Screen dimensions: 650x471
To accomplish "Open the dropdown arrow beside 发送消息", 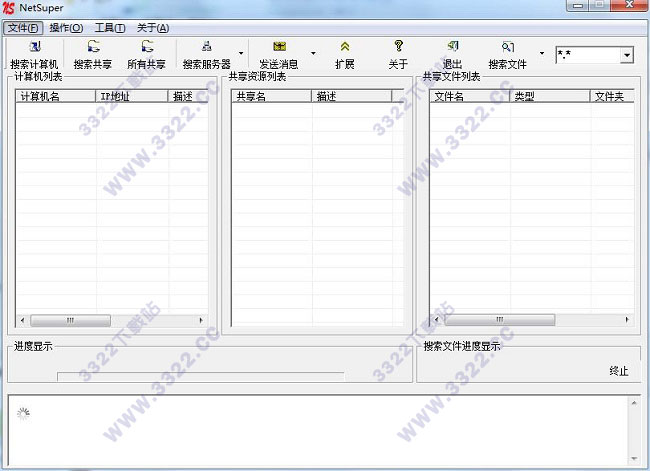I will pyautogui.click(x=313, y=53).
